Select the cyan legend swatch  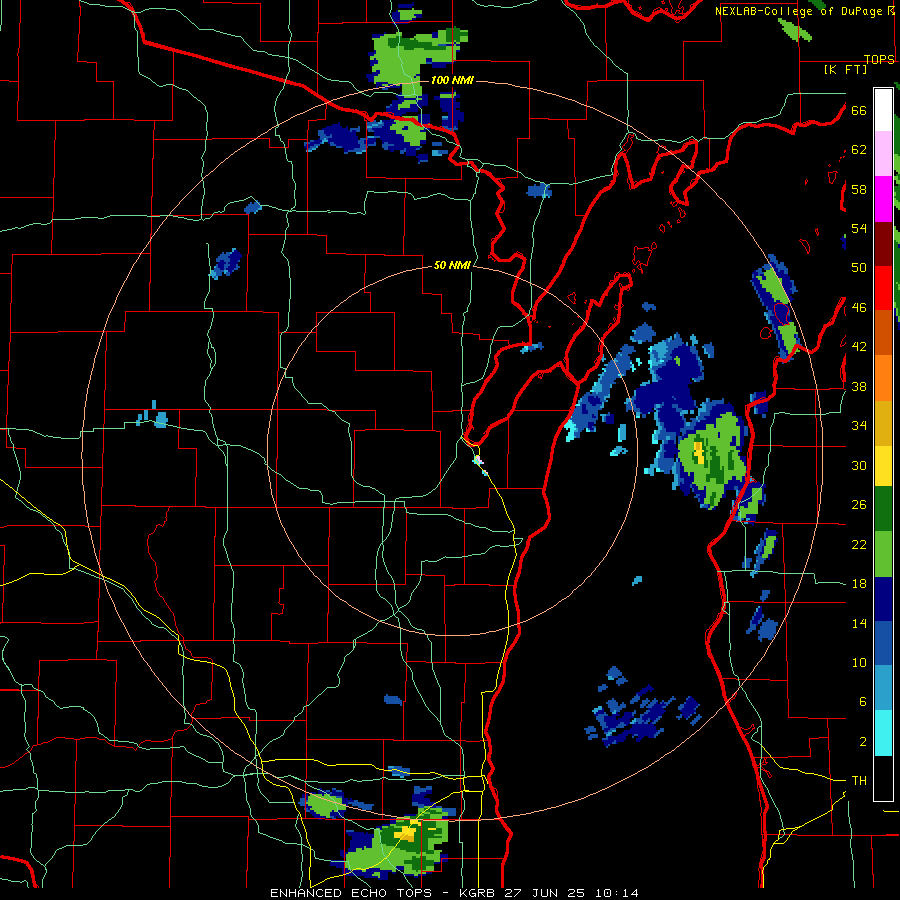tap(883, 733)
